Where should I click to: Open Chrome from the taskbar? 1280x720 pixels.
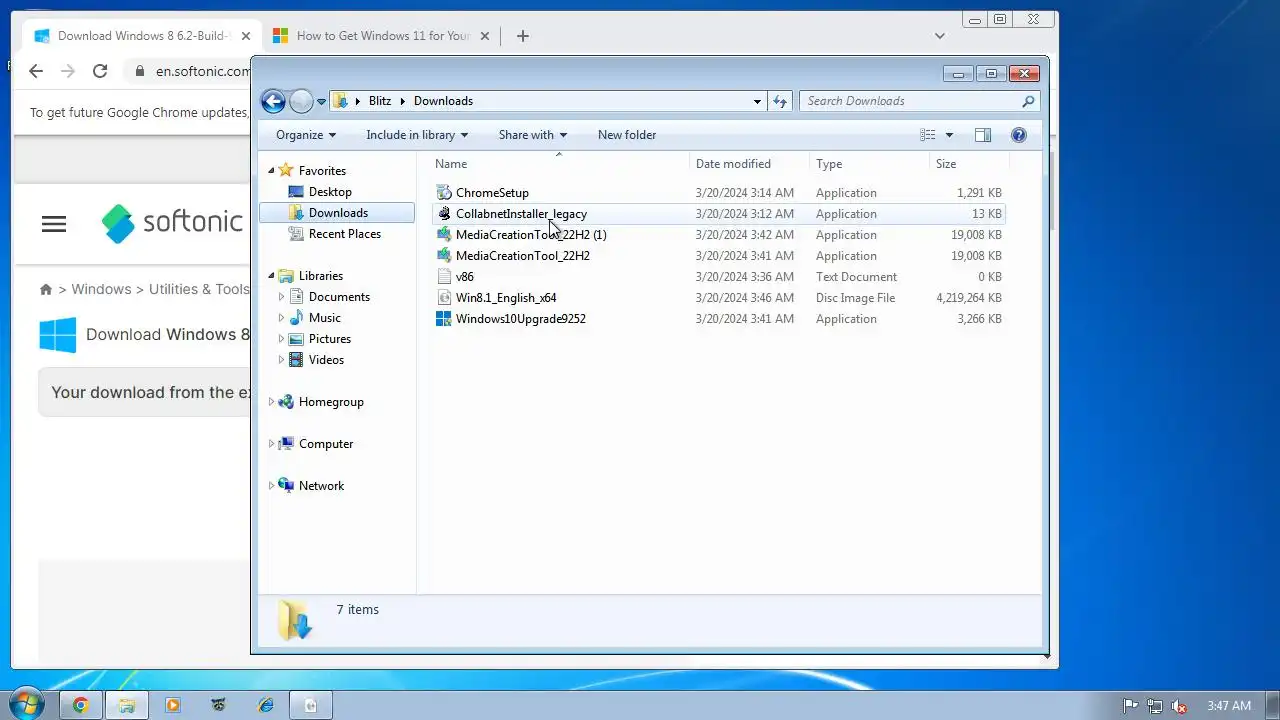[x=80, y=705]
